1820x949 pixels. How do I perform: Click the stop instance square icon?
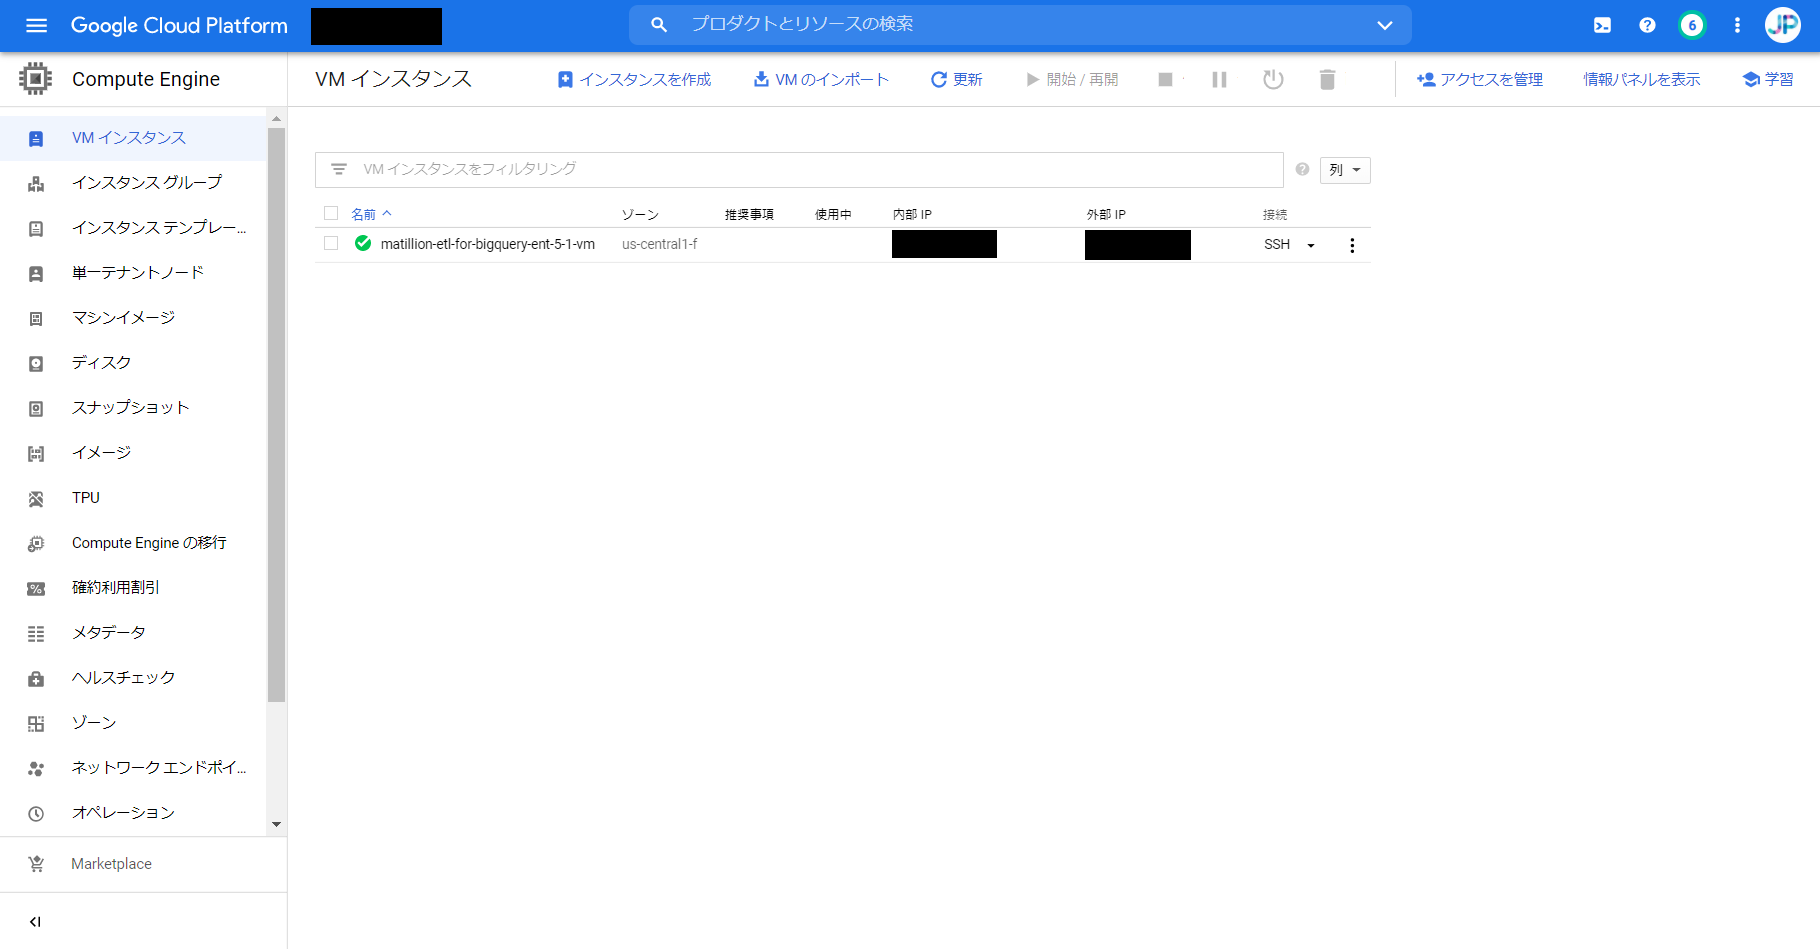1165,79
